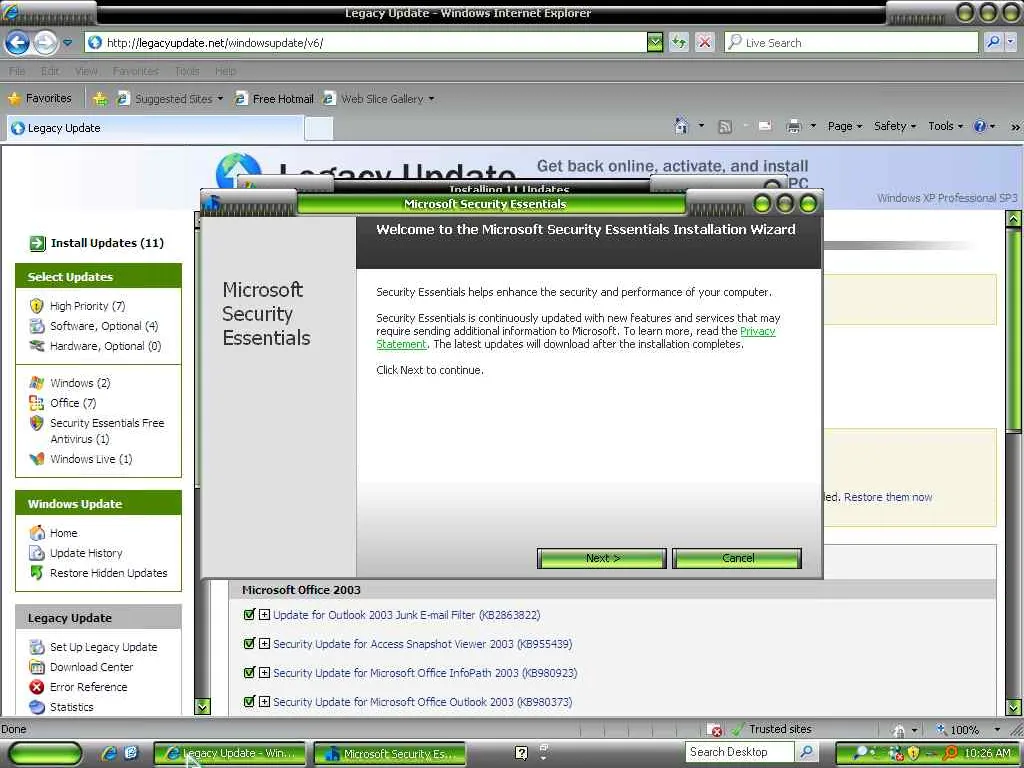The image size is (1024, 768).
Task: Select Office (7) product category
Action: point(73,403)
